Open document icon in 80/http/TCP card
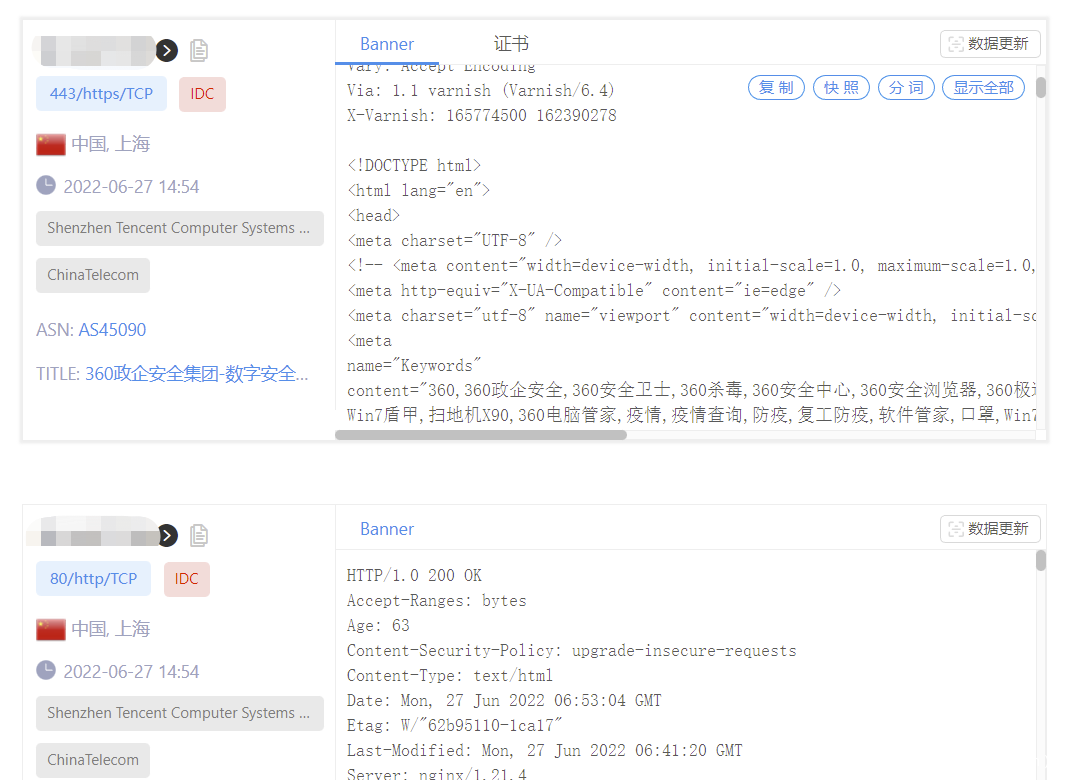Screen dimensions: 1065x780 coord(199,535)
